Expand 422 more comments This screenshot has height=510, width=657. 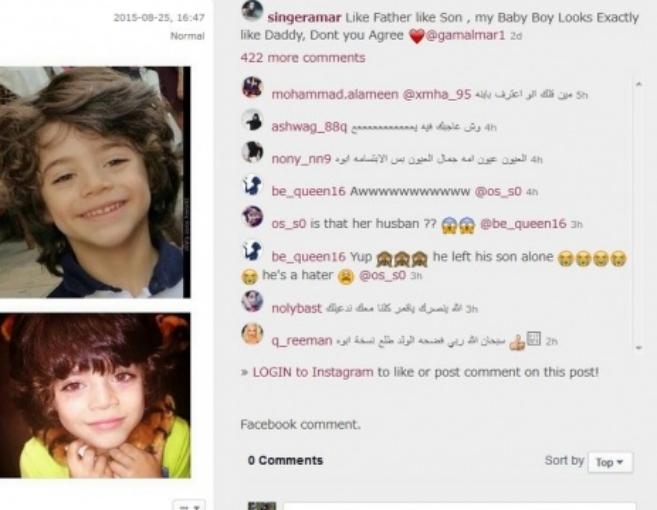[303, 57]
